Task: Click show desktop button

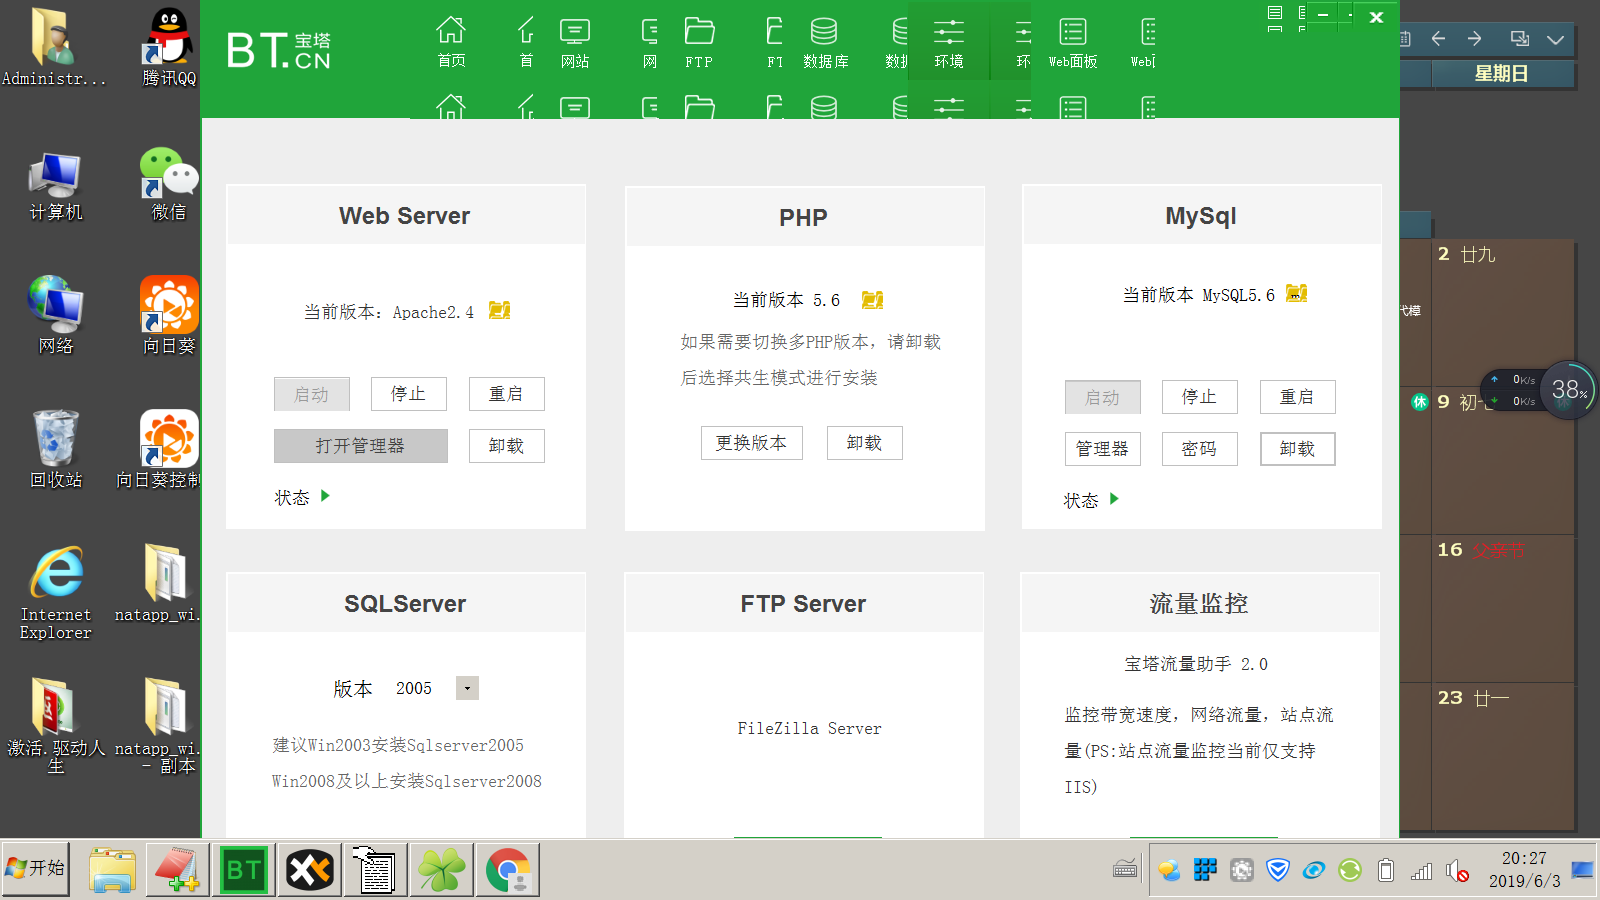Action: 1583,869
